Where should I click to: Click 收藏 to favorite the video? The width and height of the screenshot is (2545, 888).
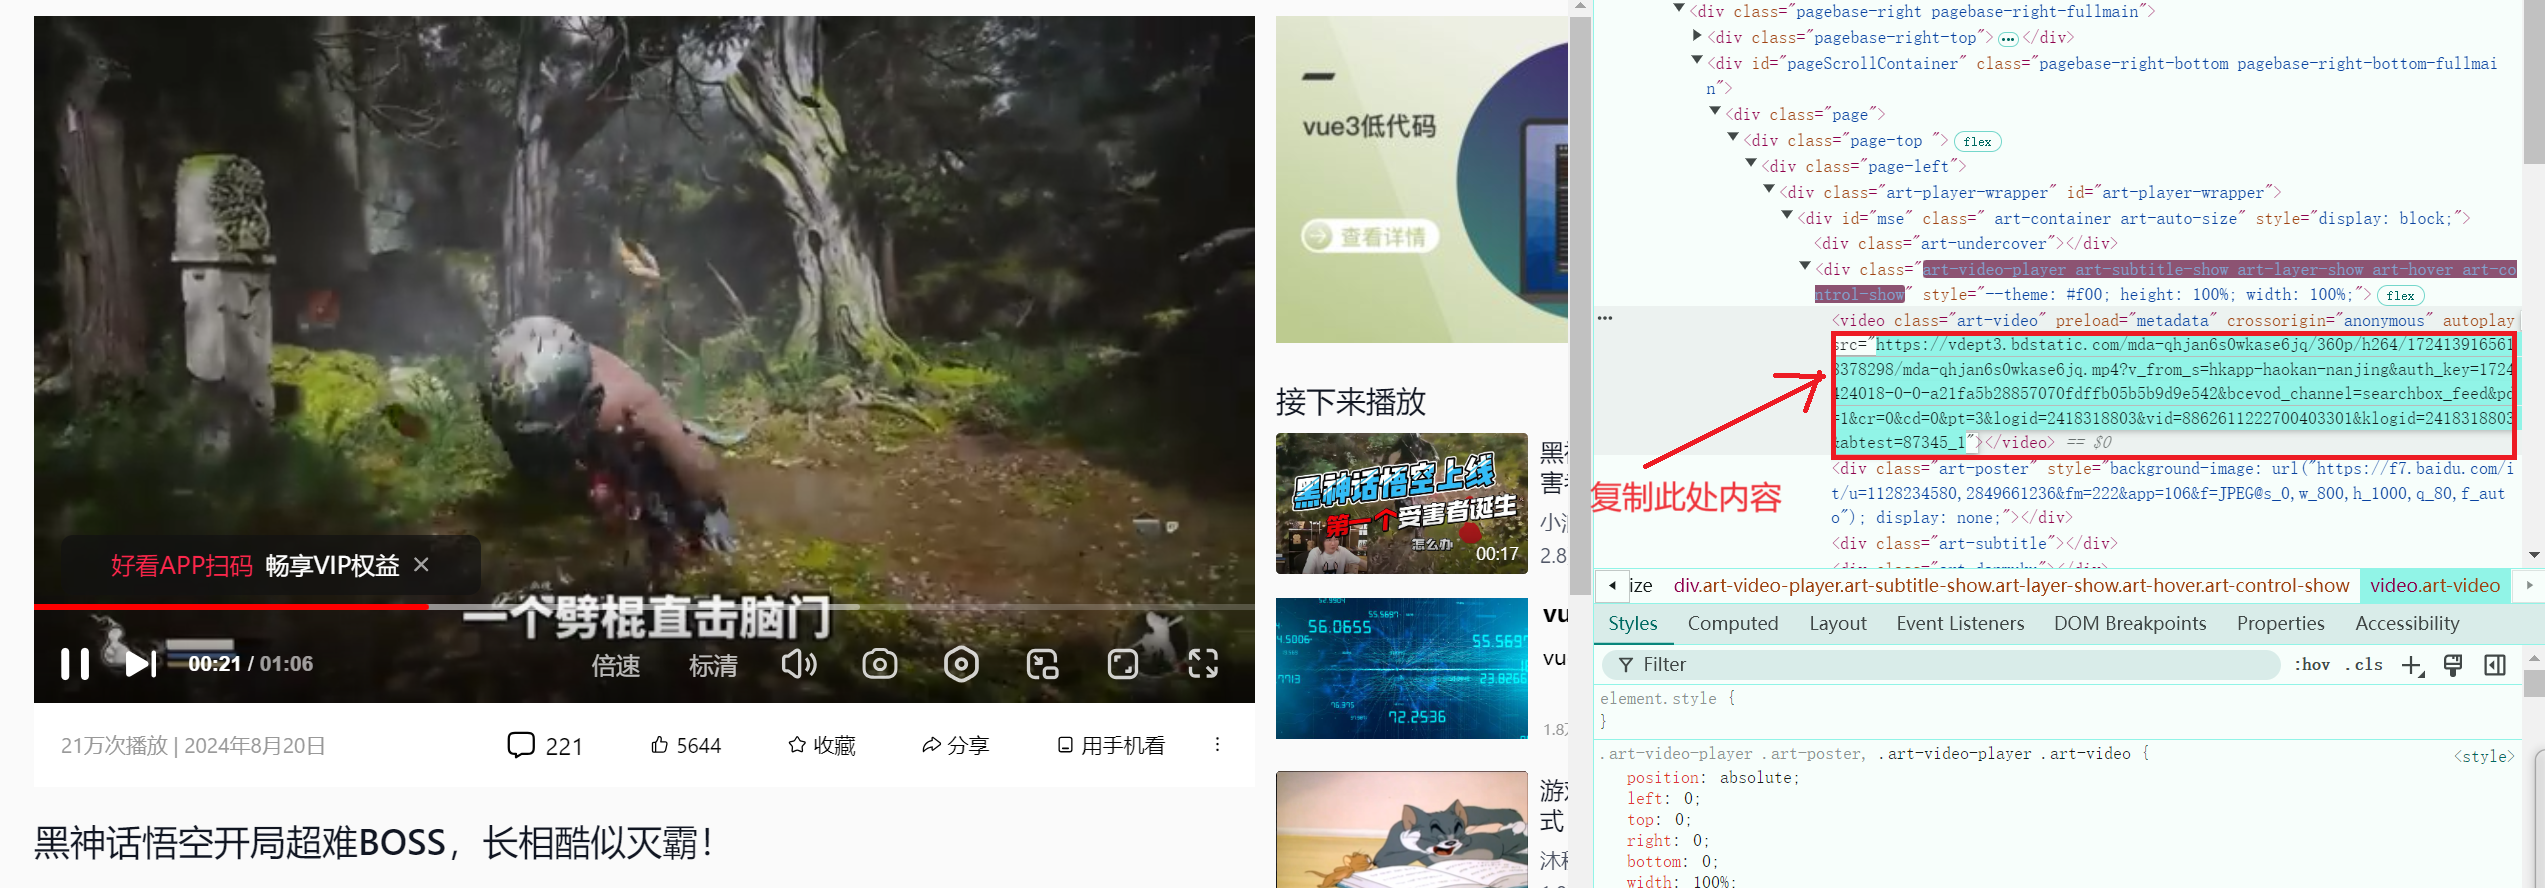pos(822,745)
